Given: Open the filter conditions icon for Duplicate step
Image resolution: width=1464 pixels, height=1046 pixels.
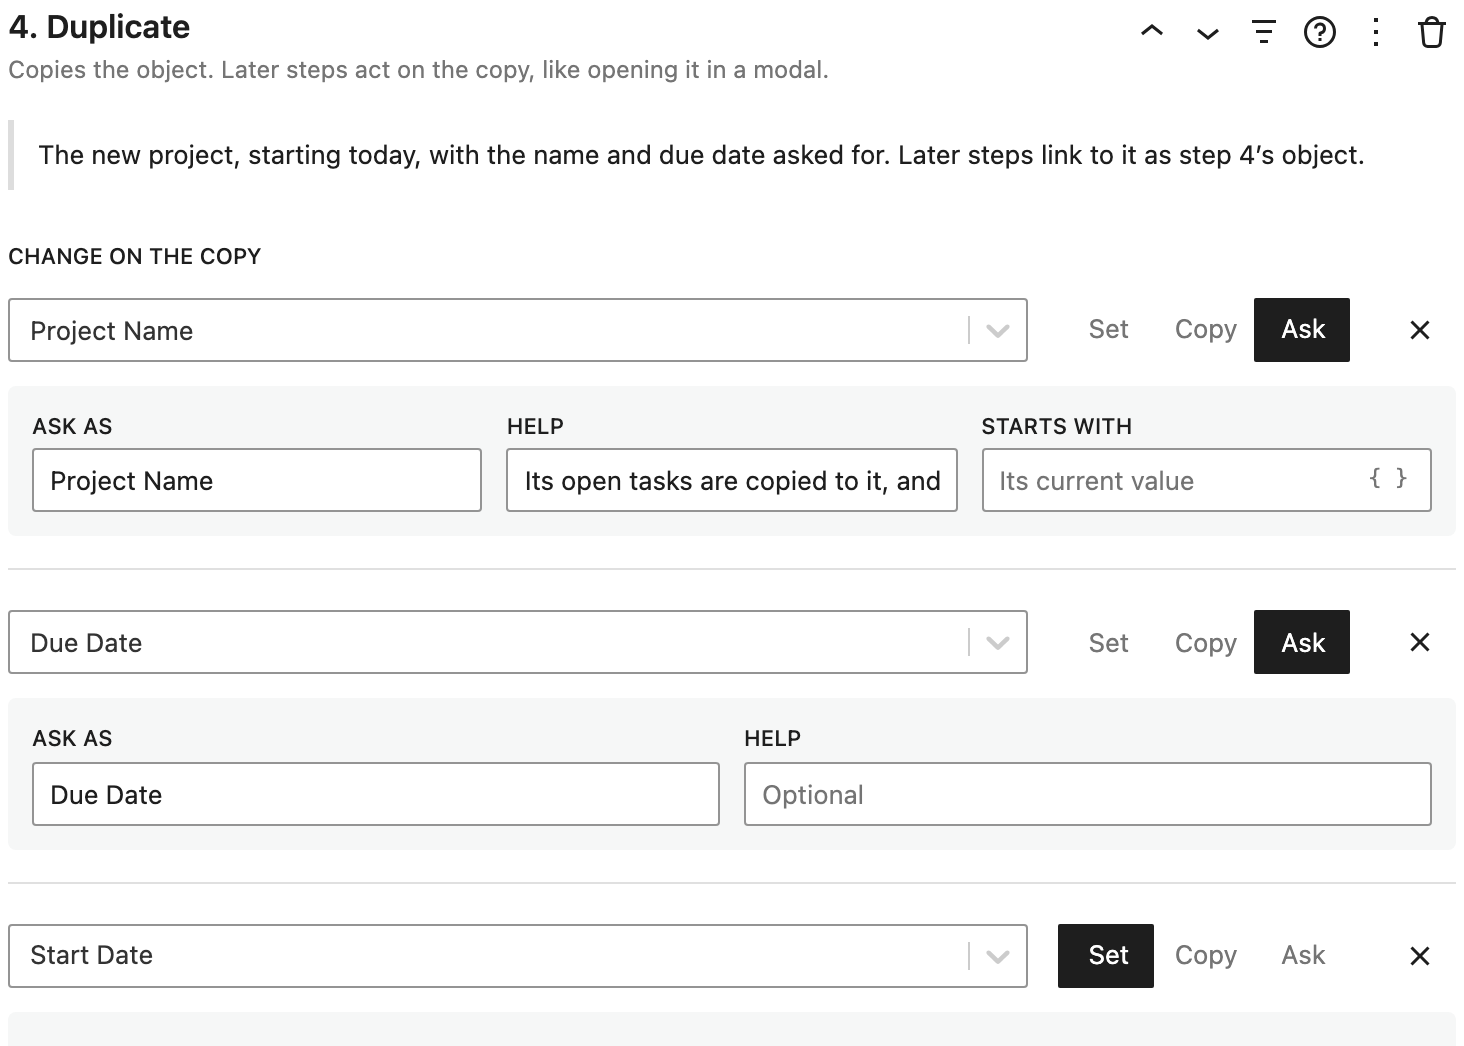Looking at the screenshot, I should (1264, 33).
